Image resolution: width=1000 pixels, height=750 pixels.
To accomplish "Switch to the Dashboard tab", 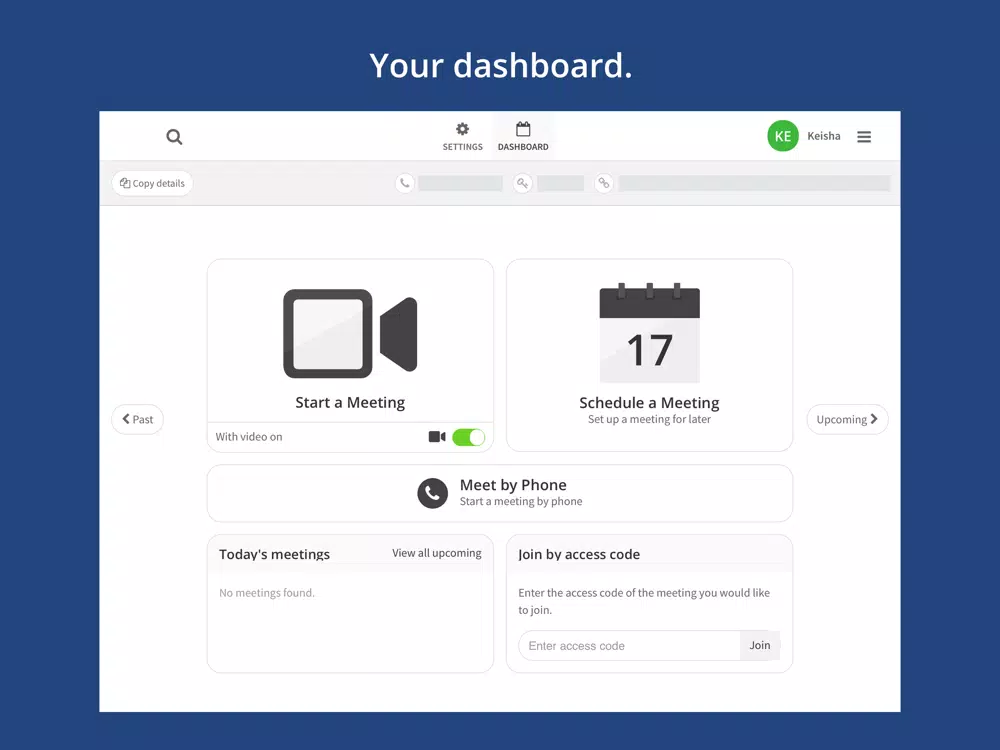I will pos(523,136).
